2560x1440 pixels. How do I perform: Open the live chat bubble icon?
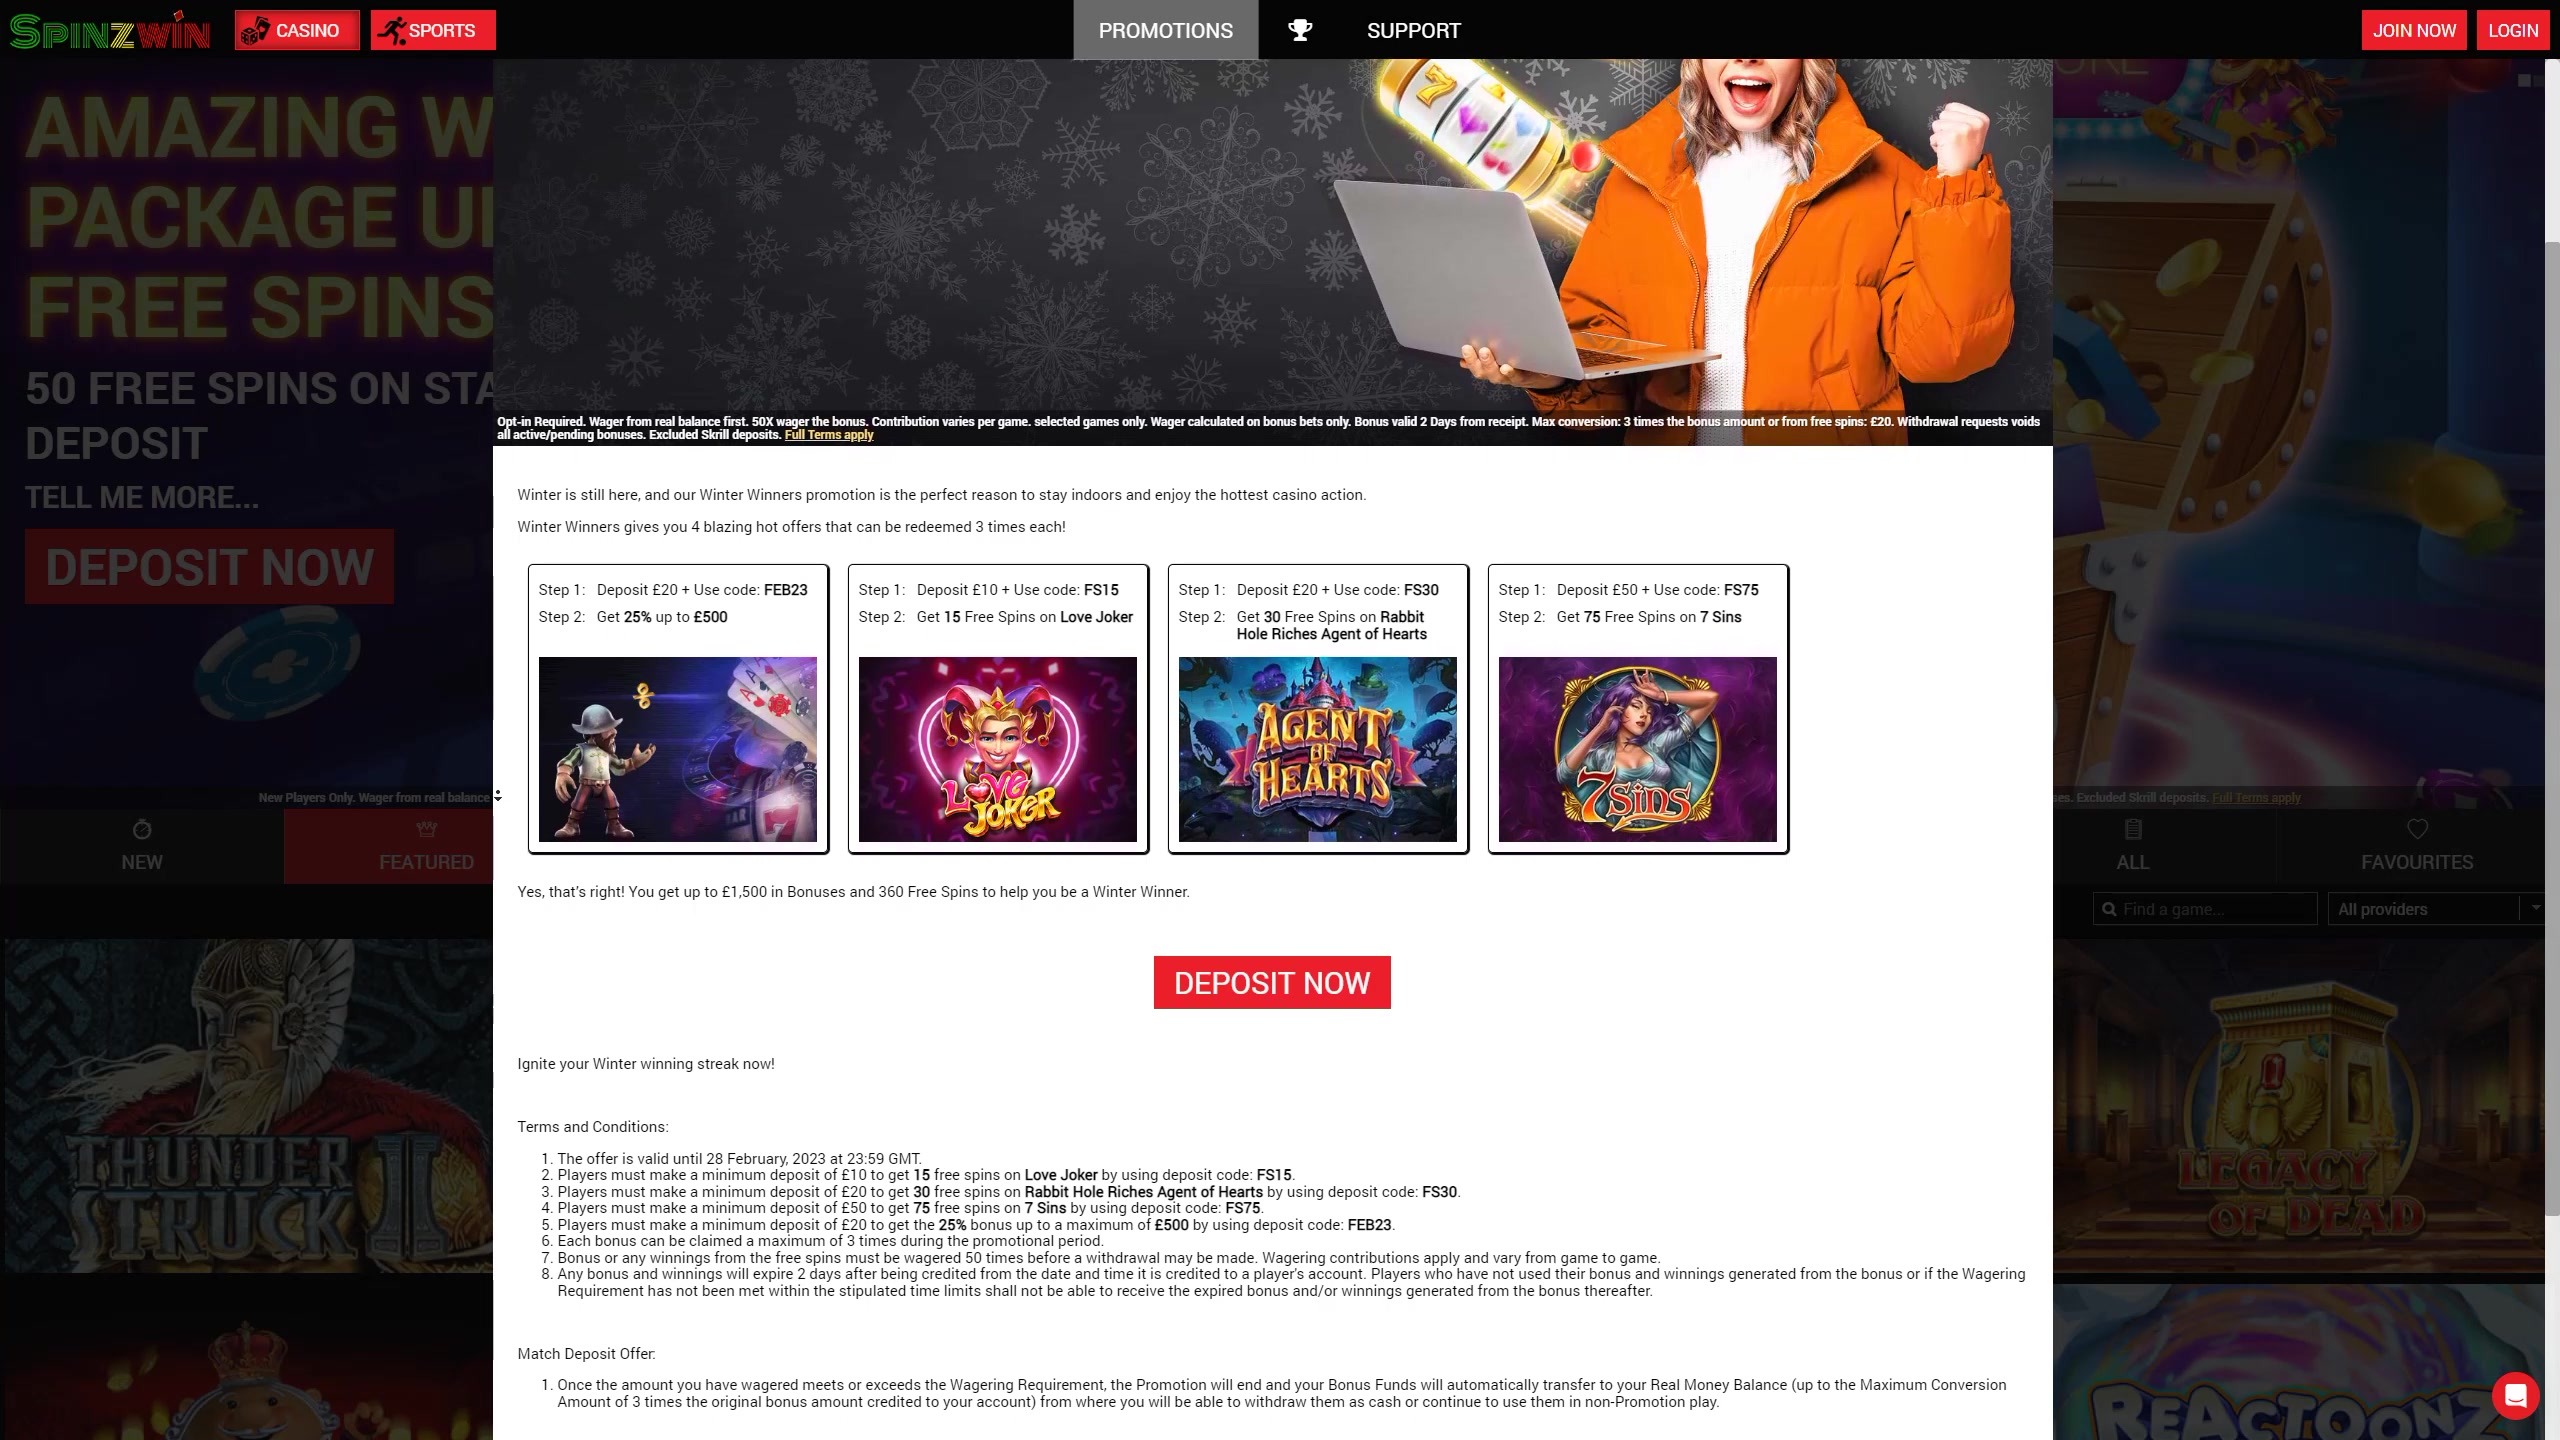tap(2515, 1395)
